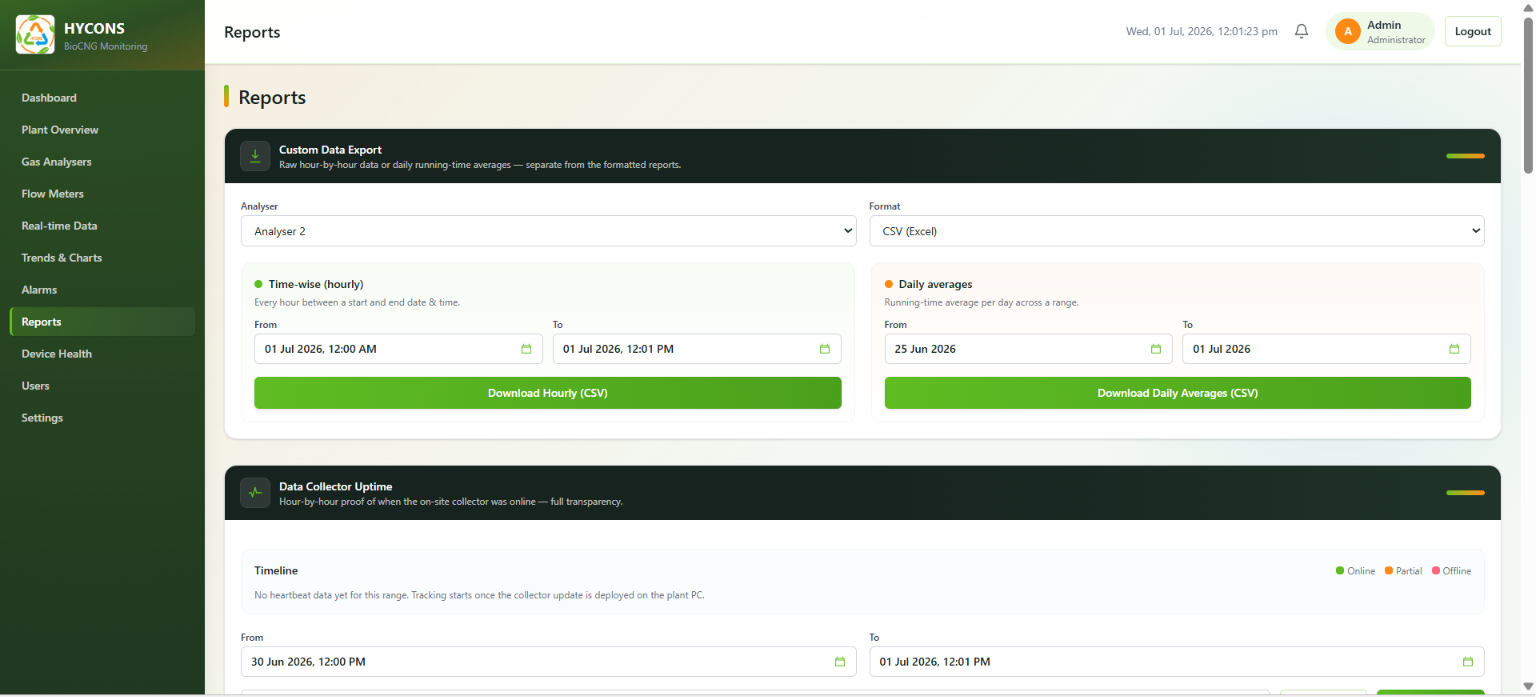Click the date and time in the header

[1202, 31]
